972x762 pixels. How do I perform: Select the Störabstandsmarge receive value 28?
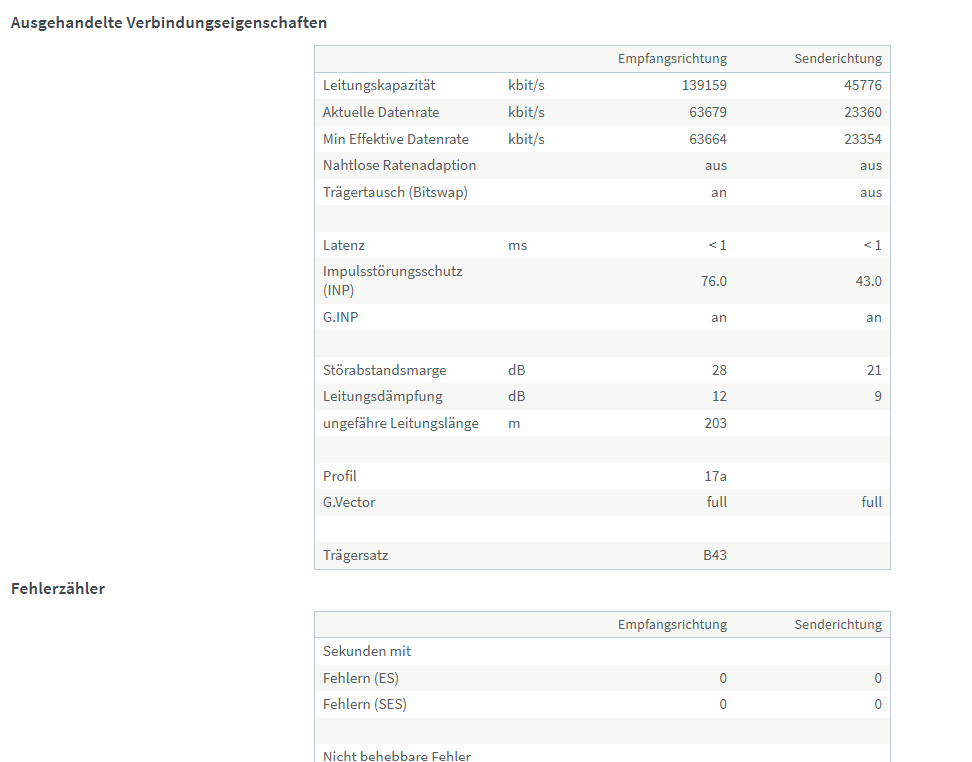pos(718,370)
